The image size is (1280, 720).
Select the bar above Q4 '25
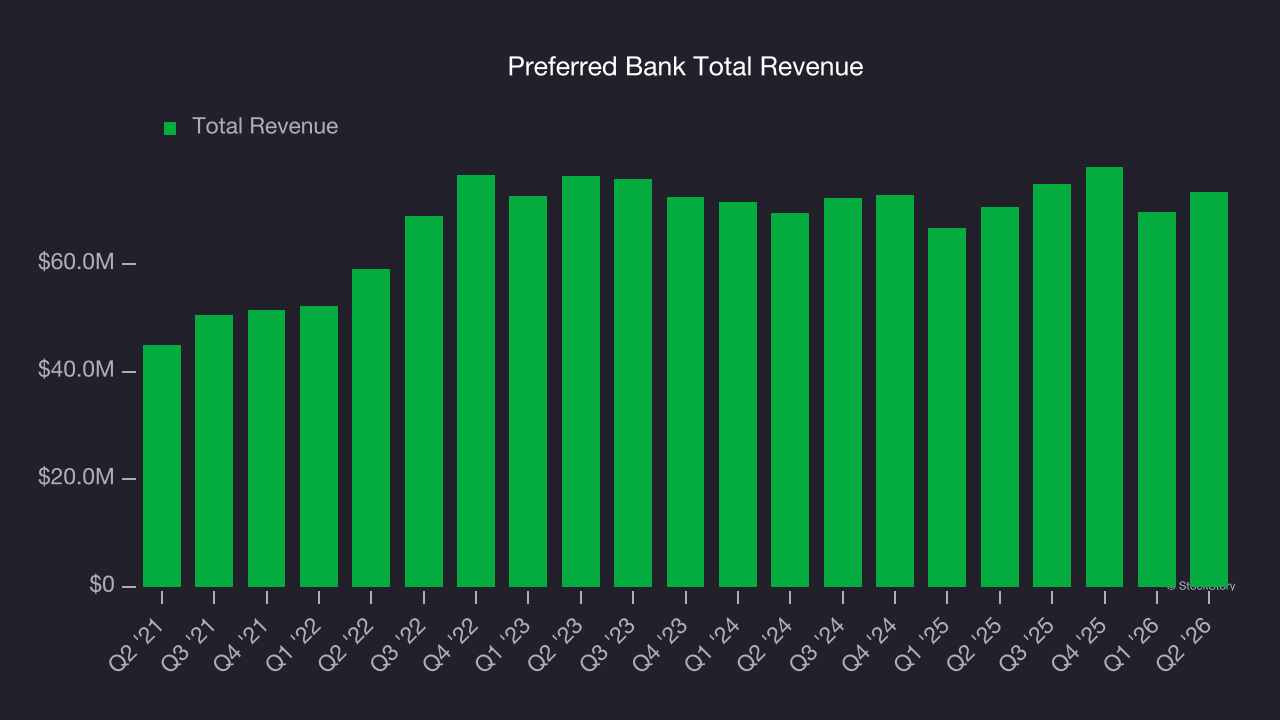point(1105,377)
